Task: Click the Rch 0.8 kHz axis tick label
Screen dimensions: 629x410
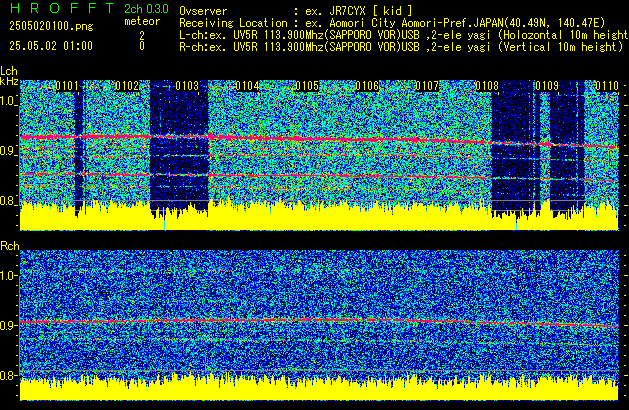Action: point(8,375)
